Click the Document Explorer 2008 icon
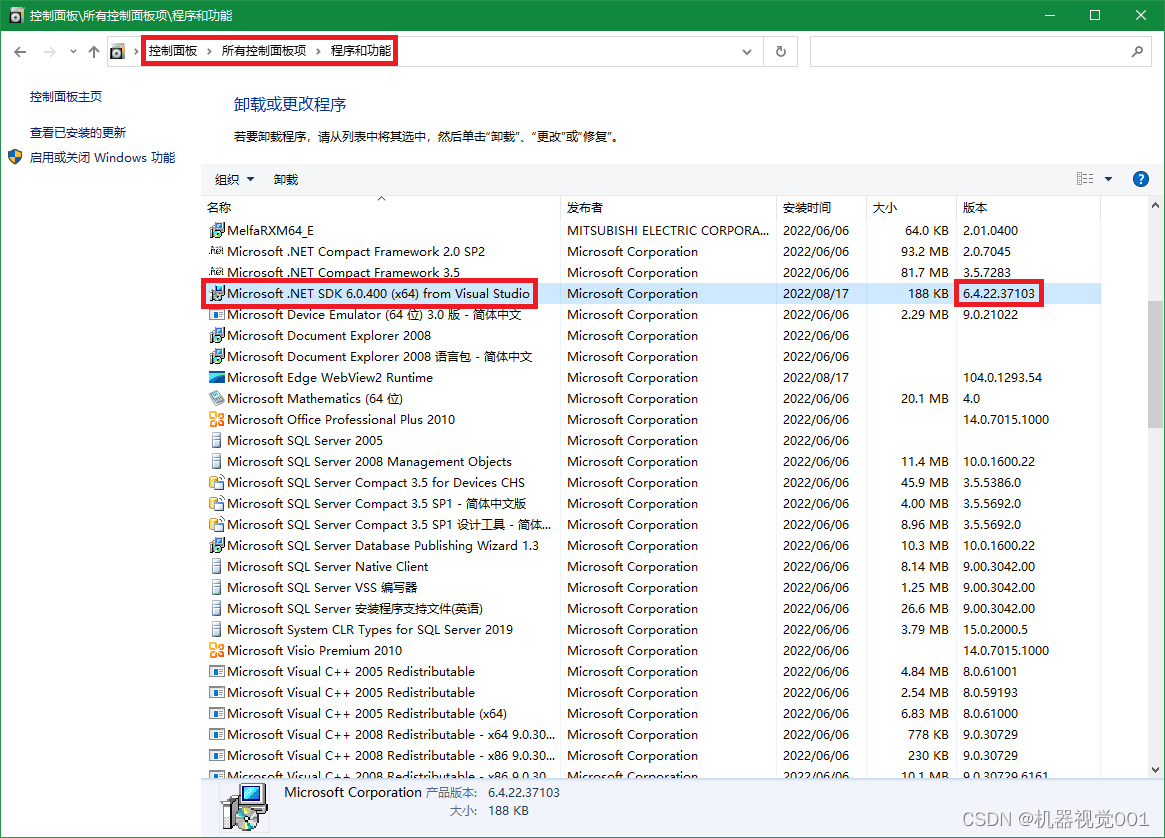Image resolution: width=1165 pixels, height=838 pixels. 216,335
